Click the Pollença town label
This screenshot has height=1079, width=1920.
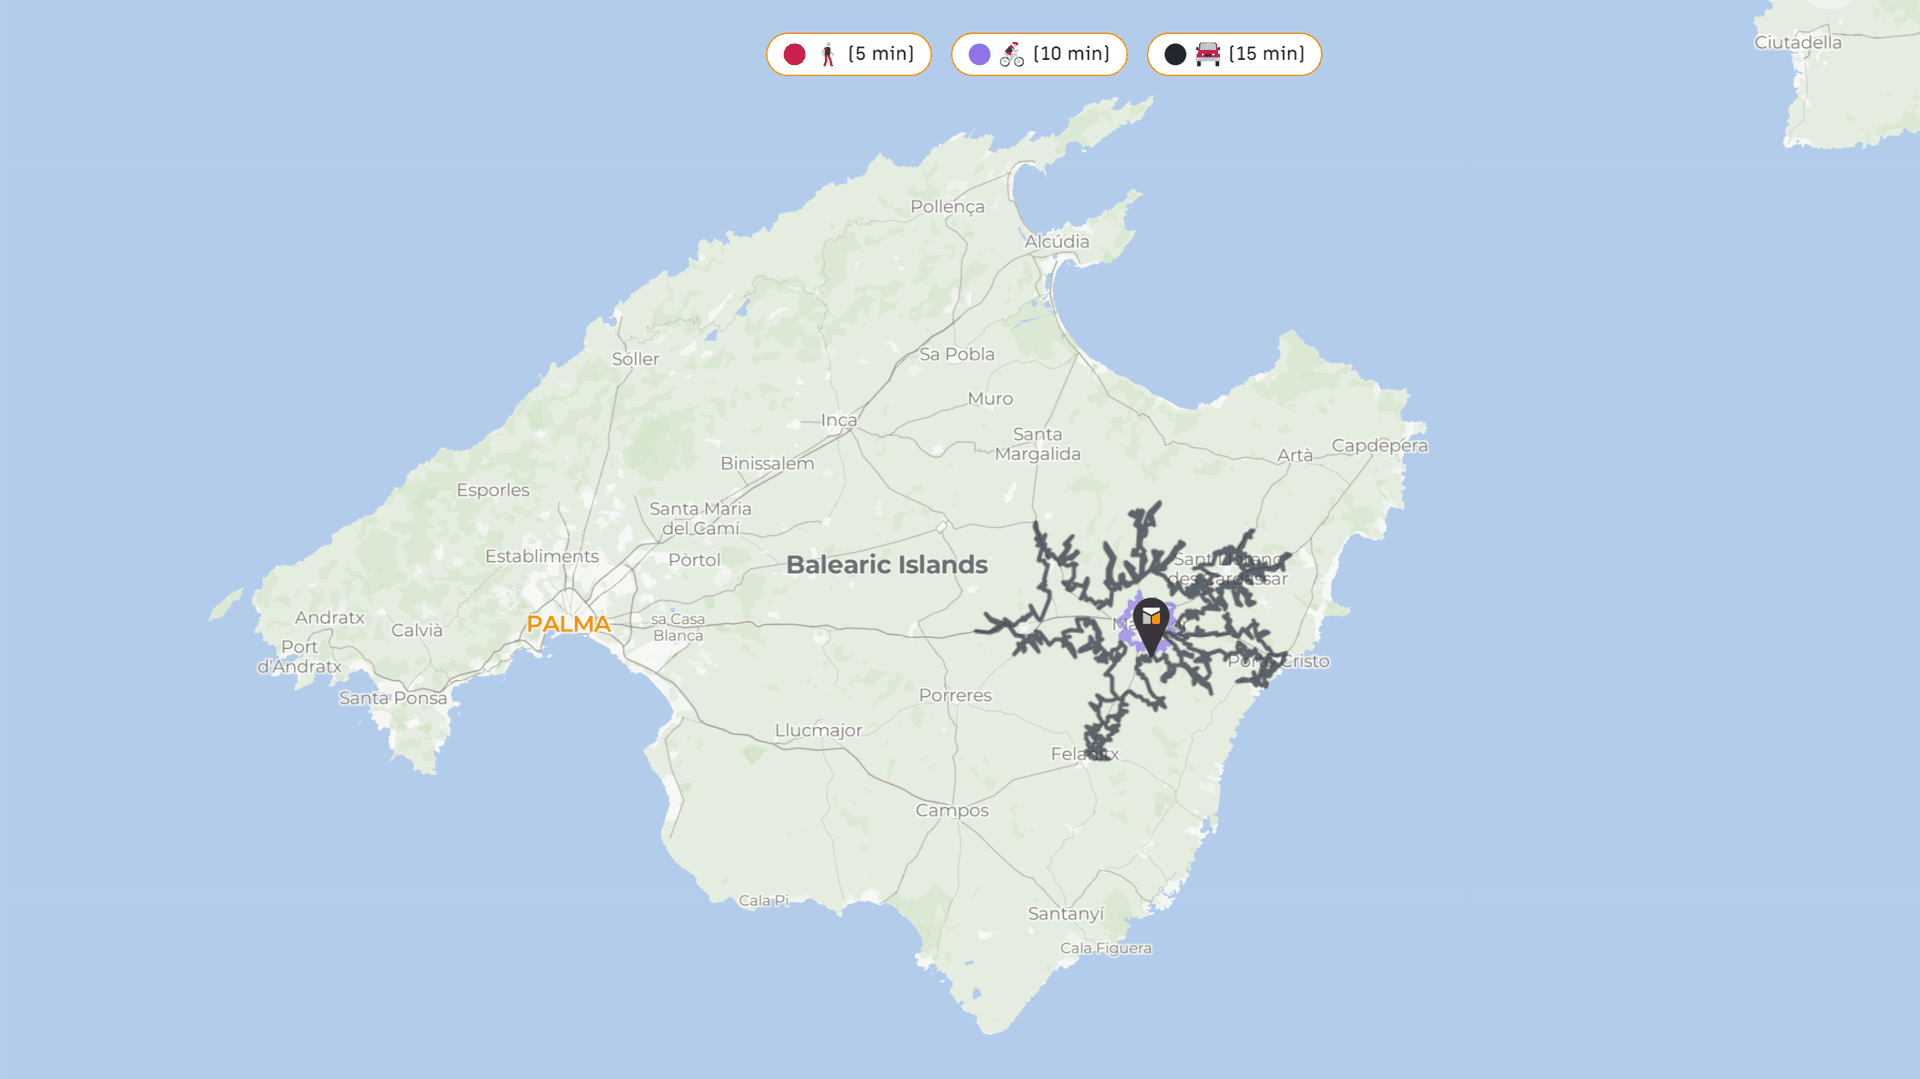(x=947, y=207)
